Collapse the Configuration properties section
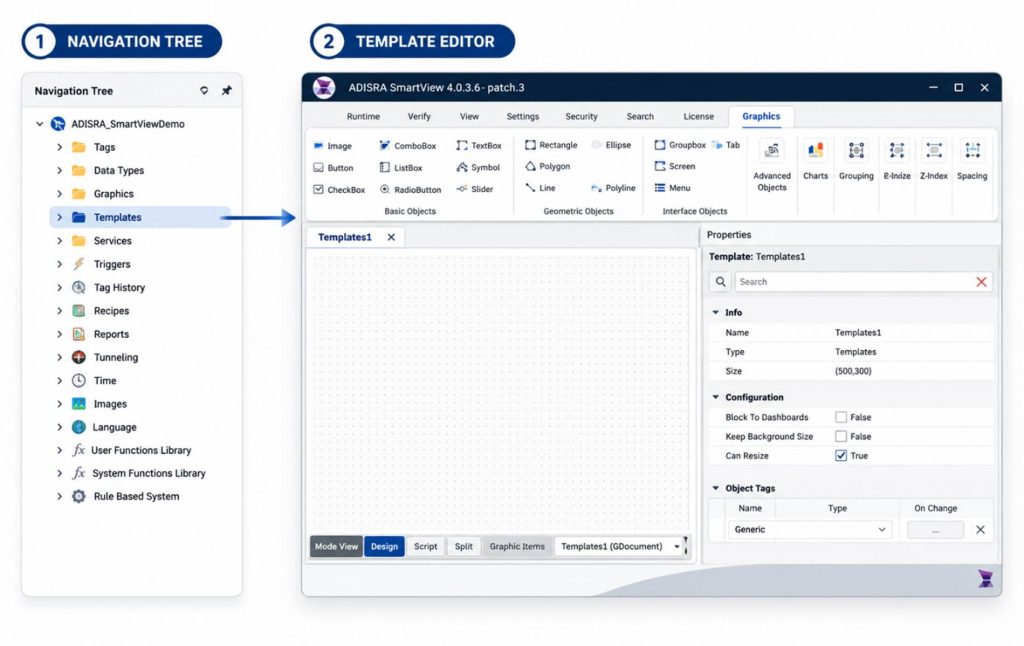Image resolution: width=1024 pixels, height=646 pixels. 715,397
